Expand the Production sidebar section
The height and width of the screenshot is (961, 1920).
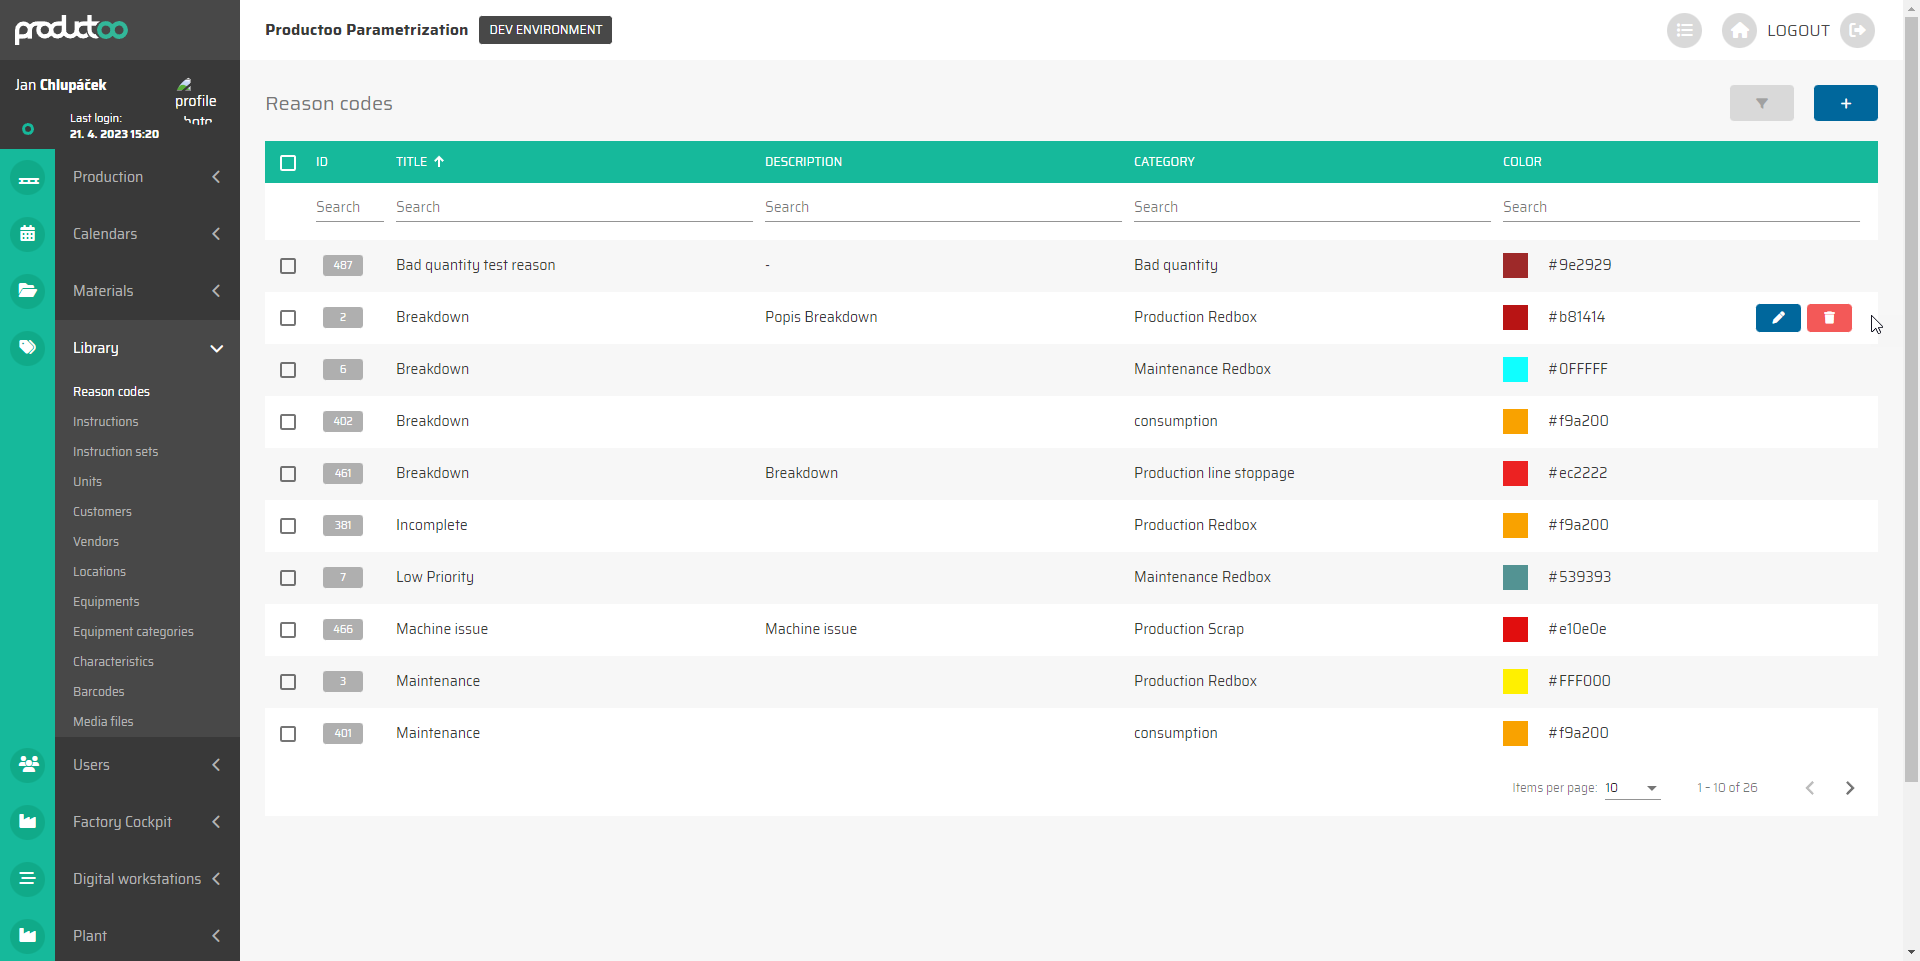point(147,177)
